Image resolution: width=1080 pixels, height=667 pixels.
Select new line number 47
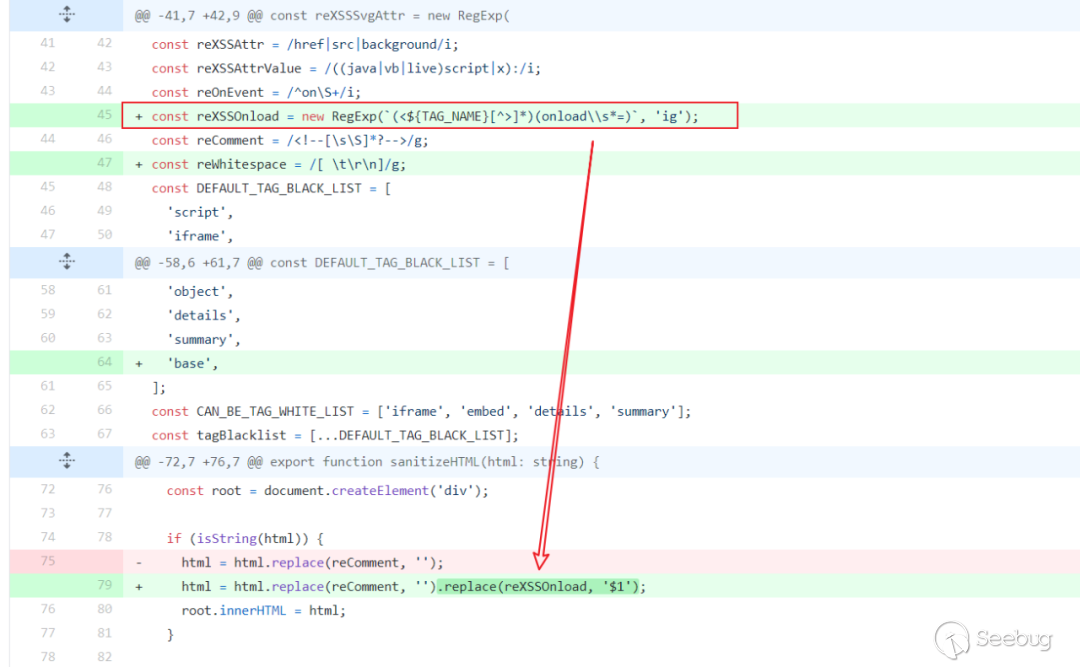pyautogui.click(x=104, y=164)
